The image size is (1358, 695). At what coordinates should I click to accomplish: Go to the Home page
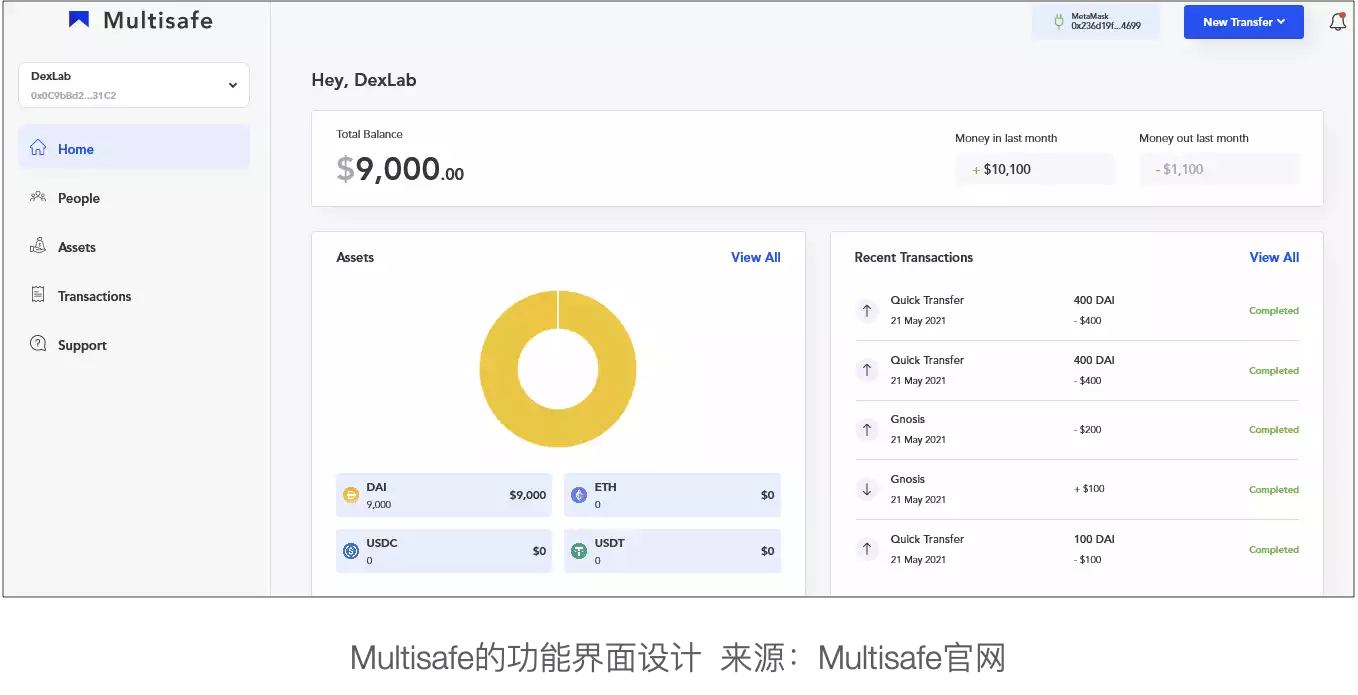[x=134, y=149]
